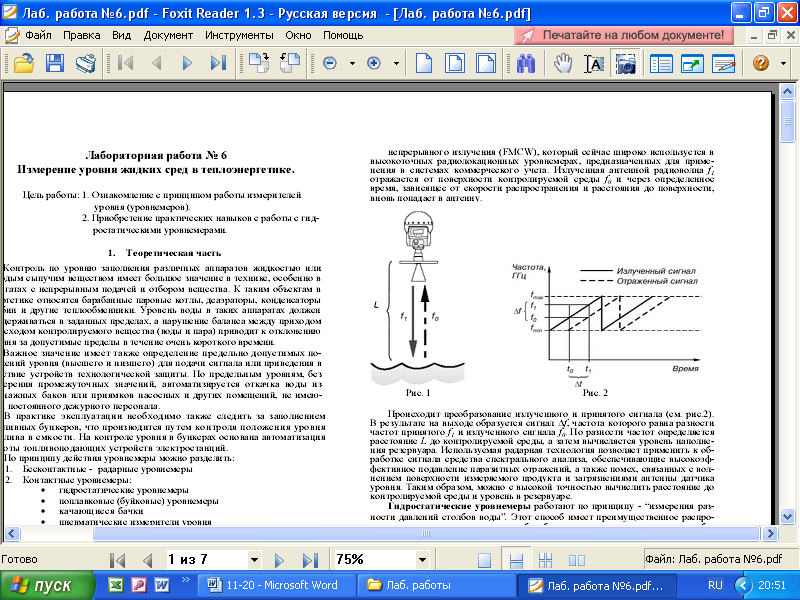The height and width of the screenshot is (600, 800).
Task: Expand the toolbar options arrow beside help
Action: tap(783, 64)
